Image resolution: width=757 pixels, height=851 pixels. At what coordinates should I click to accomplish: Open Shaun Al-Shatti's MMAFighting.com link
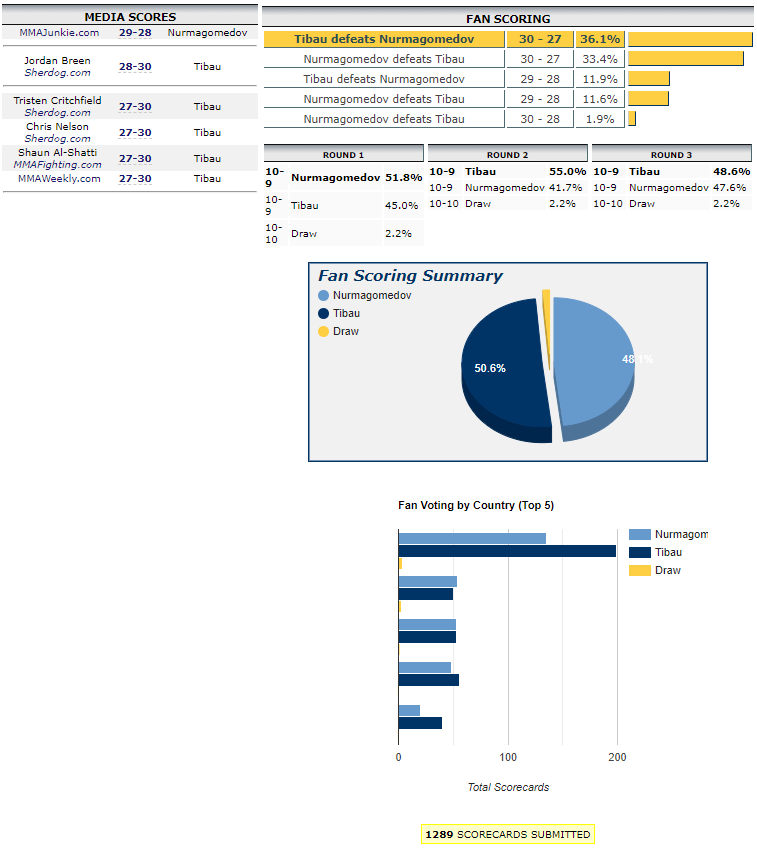pyautogui.click(x=58, y=164)
